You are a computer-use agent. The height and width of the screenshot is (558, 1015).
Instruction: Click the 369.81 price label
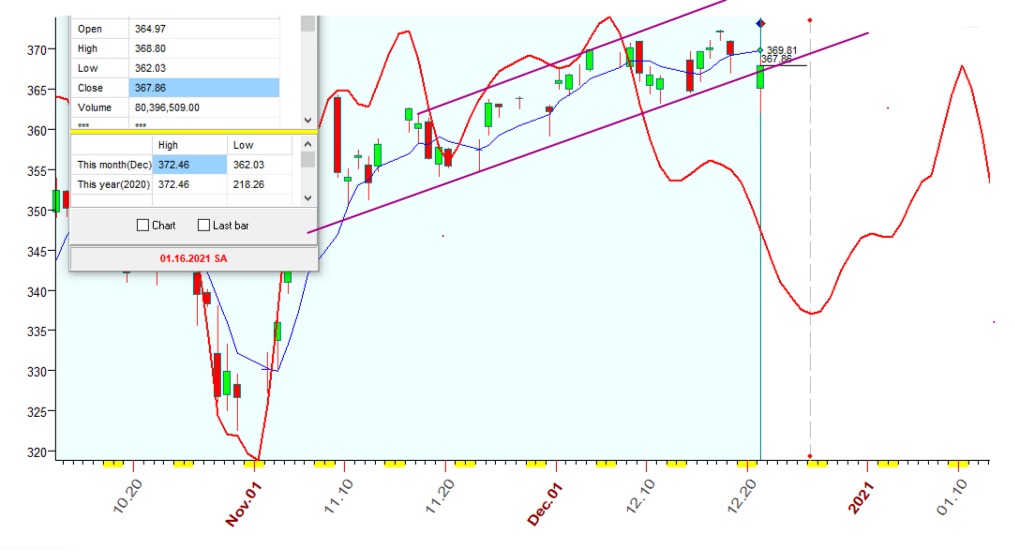tap(782, 50)
